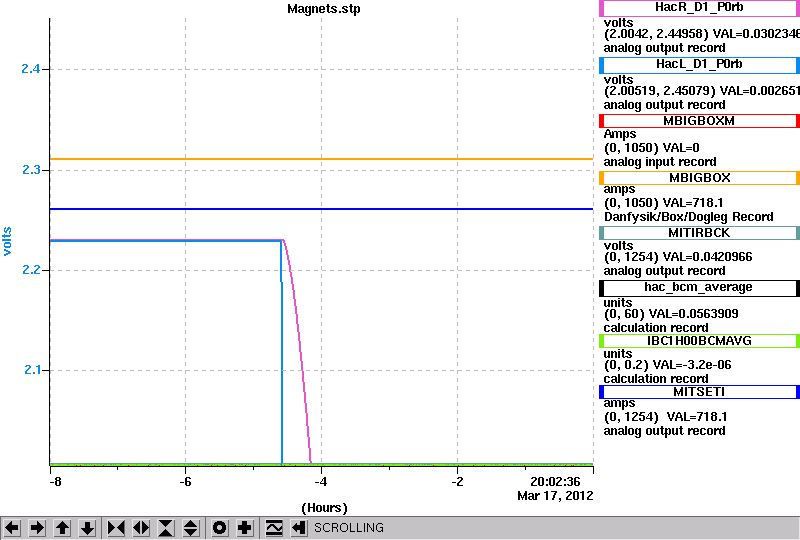Click MITIRBCK value VAL=0.0420966
800x540 pixels.
coord(707,257)
